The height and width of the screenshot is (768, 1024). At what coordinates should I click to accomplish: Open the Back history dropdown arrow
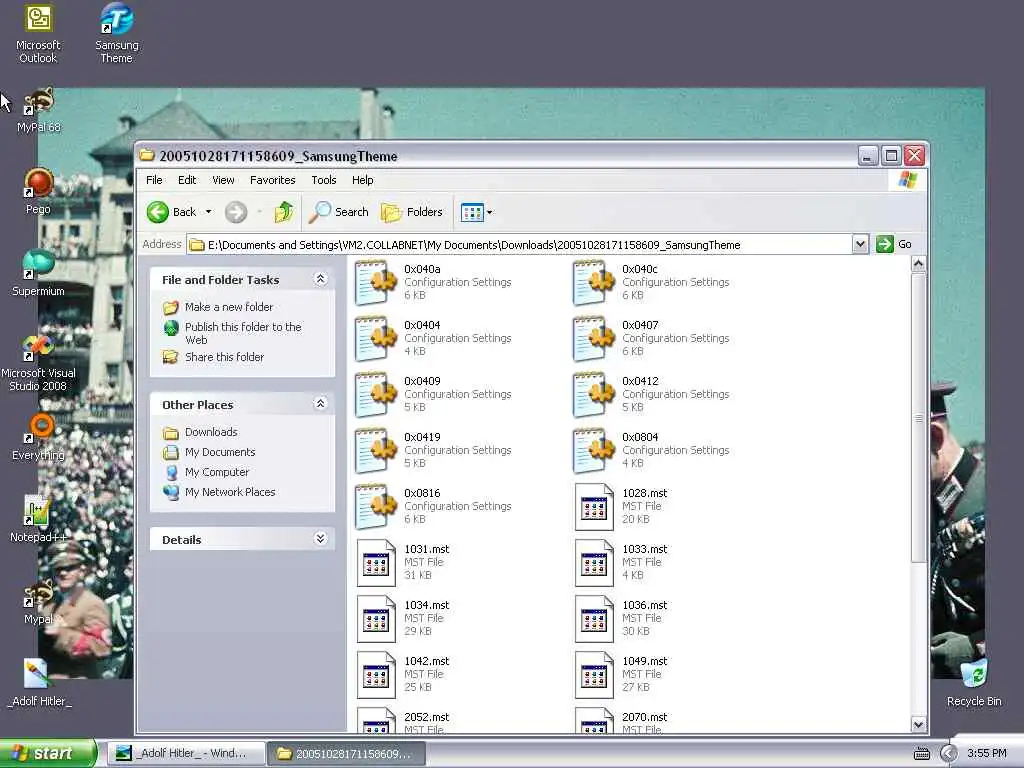(x=208, y=212)
